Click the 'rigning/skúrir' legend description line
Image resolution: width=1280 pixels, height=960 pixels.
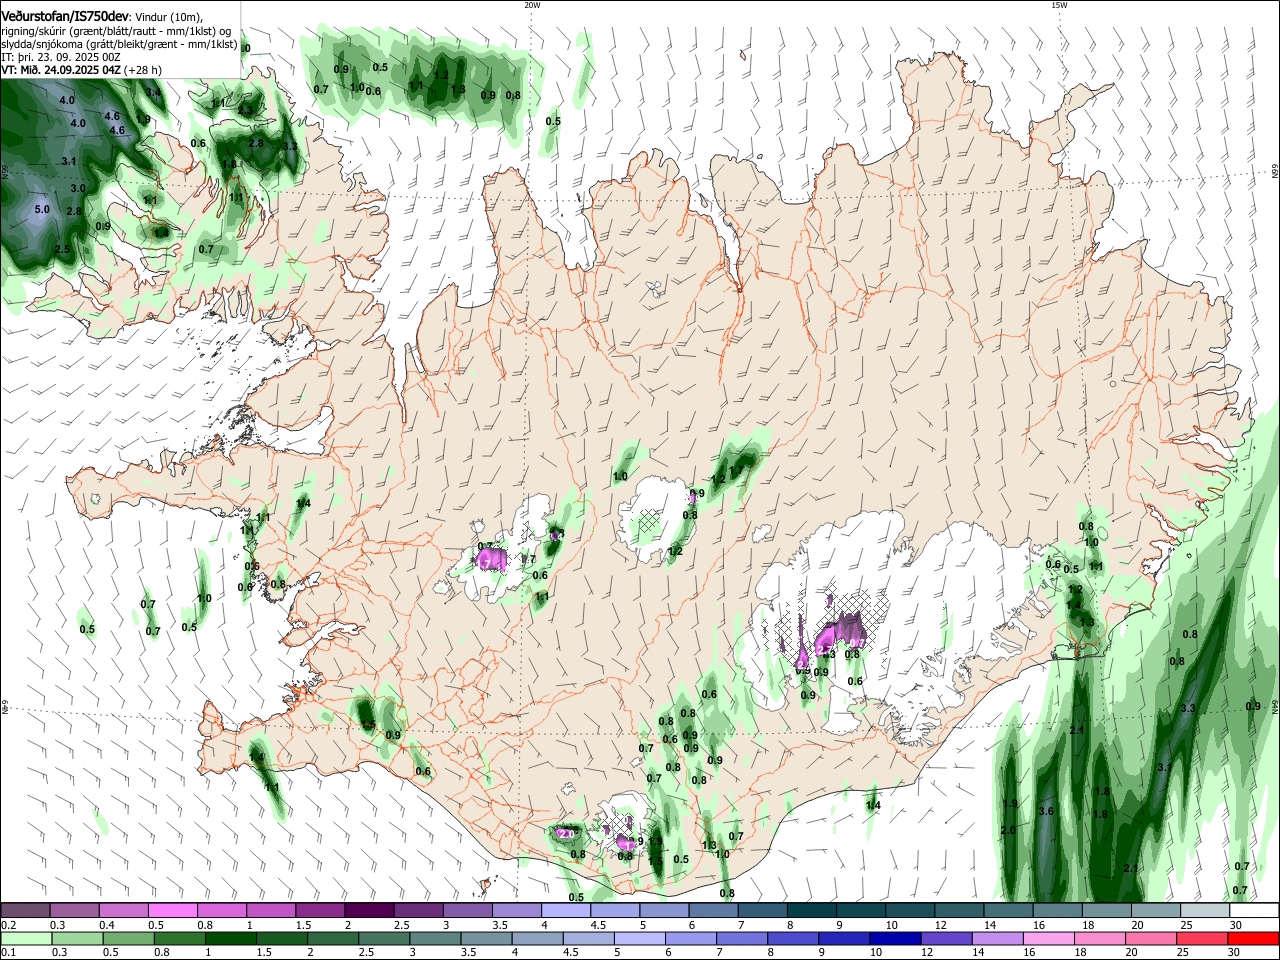pyautogui.click(x=117, y=31)
